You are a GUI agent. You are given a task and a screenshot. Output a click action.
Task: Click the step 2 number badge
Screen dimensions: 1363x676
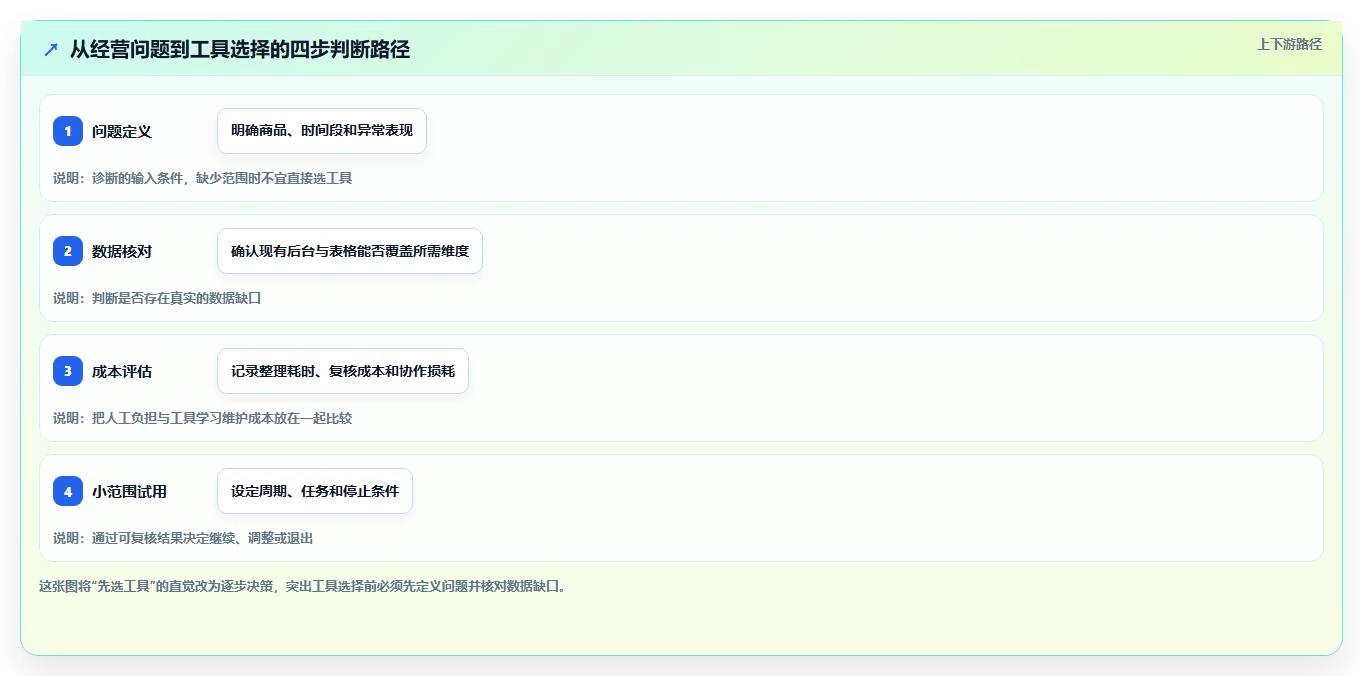pyautogui.click(x=68, y=251)
